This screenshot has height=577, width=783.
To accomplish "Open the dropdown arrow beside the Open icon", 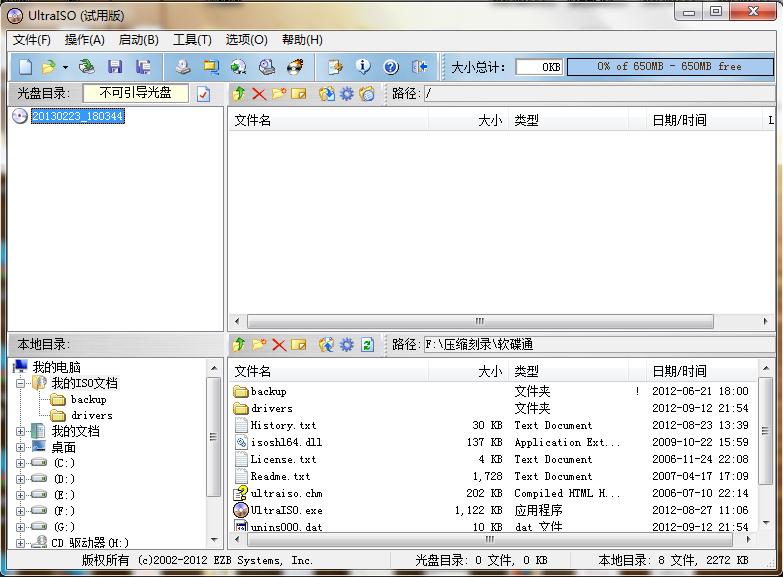I will (x=65, y=68).
